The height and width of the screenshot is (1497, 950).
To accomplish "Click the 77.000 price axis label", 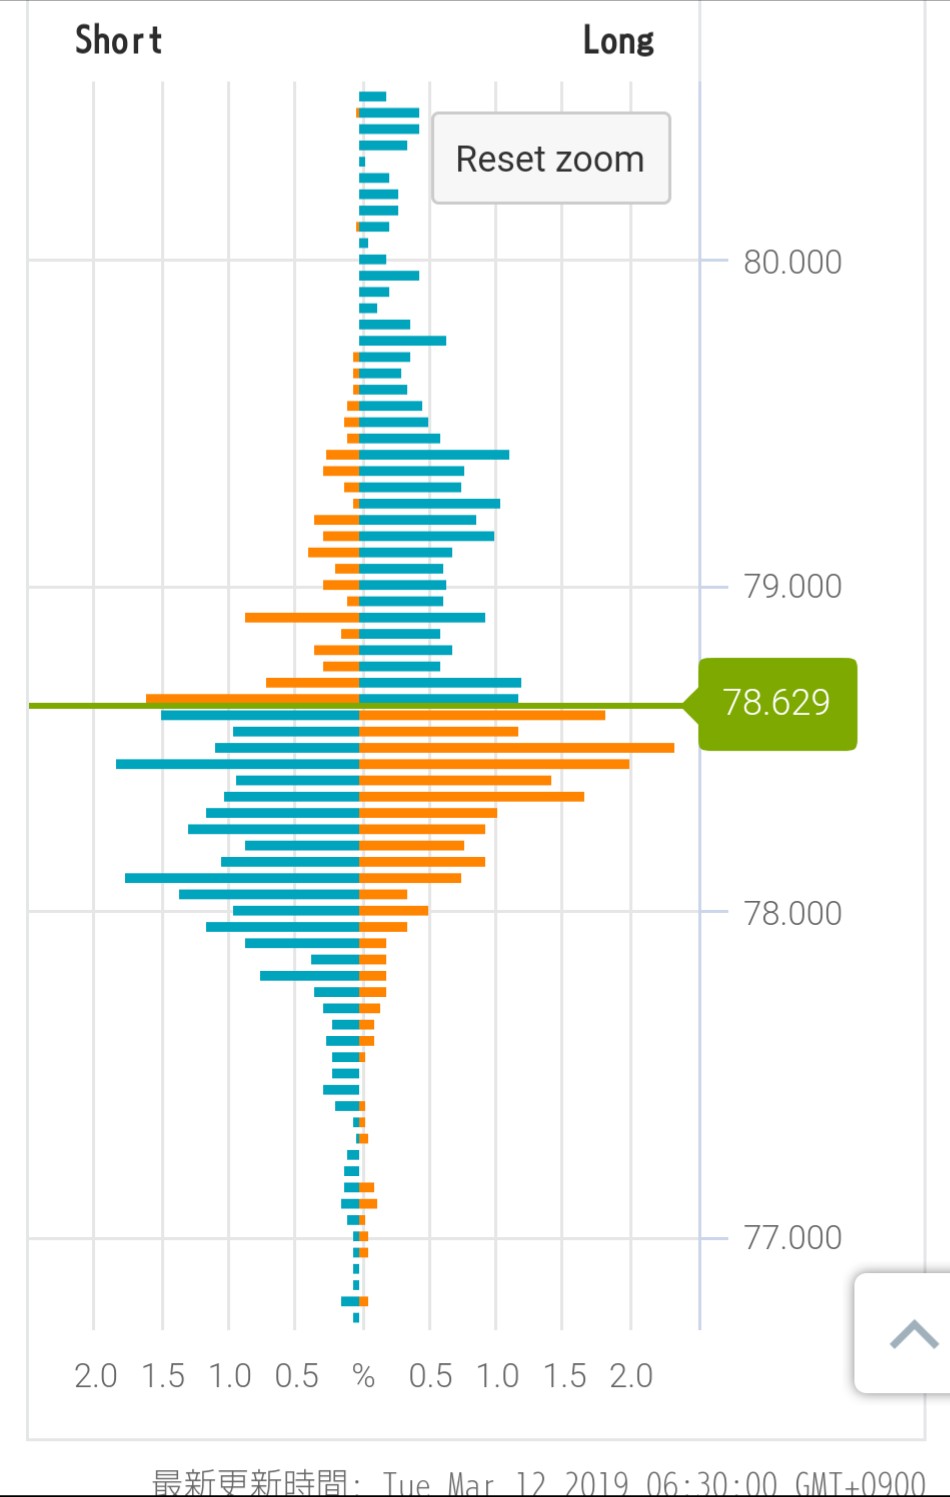I will click(x=792, y=1237).
